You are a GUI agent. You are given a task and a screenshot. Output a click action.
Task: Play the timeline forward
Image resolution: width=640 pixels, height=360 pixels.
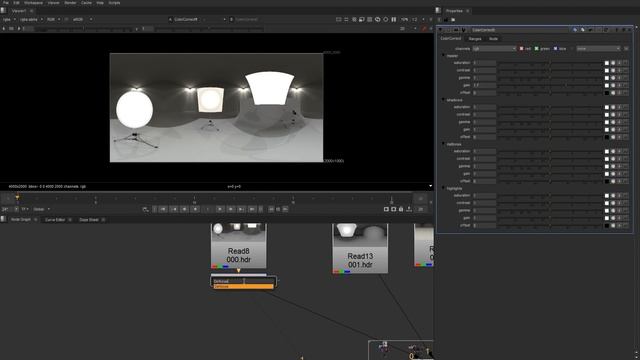tap(220, 209)
